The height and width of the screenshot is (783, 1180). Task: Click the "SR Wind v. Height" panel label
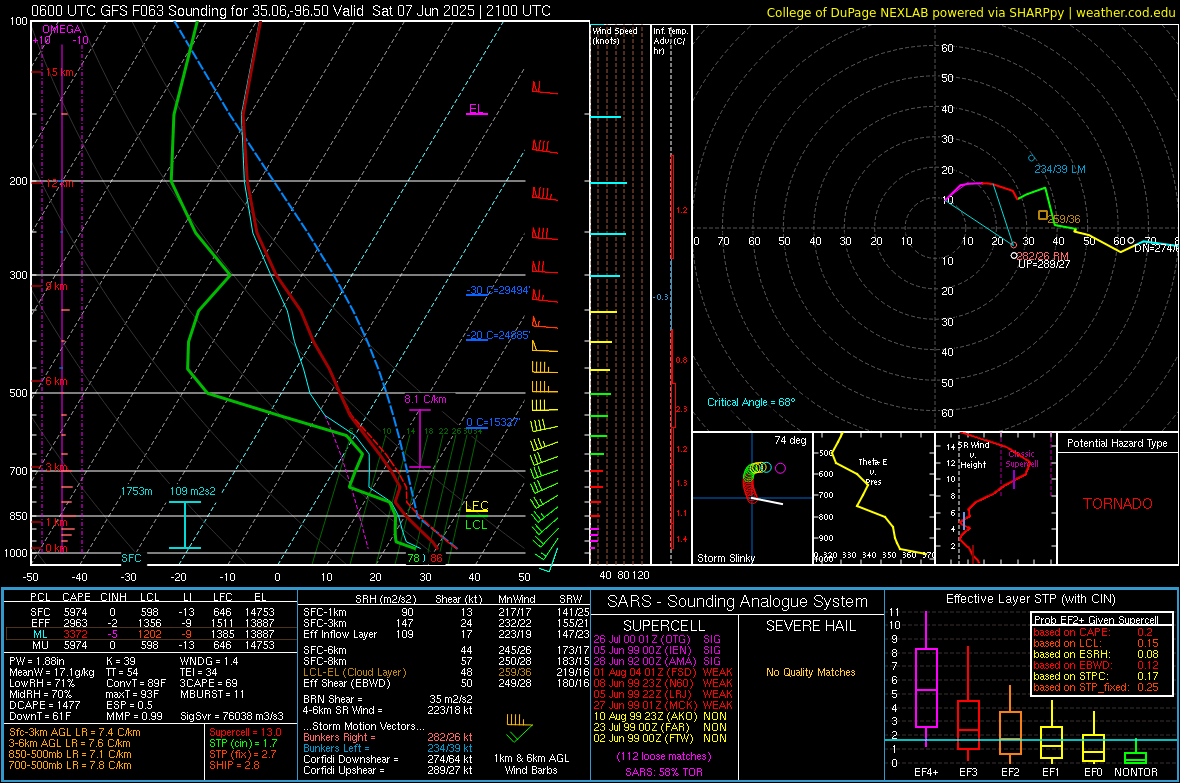[x=973, y=455]
